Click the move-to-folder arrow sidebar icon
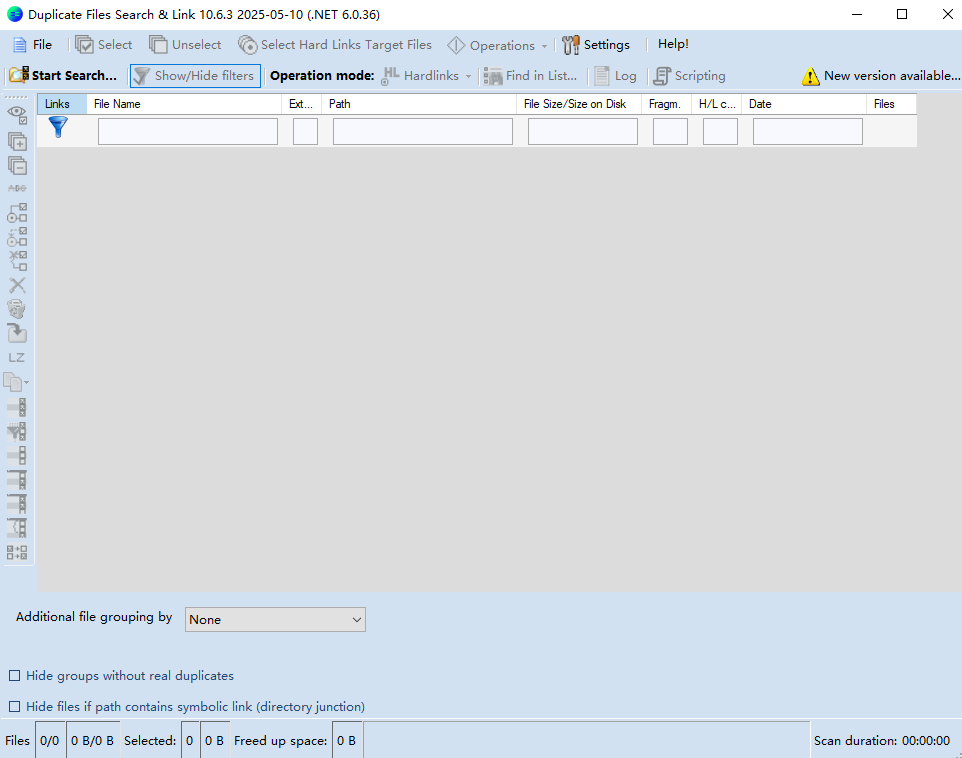The height and width of the screenshot is (758, 962). point(17,333)
